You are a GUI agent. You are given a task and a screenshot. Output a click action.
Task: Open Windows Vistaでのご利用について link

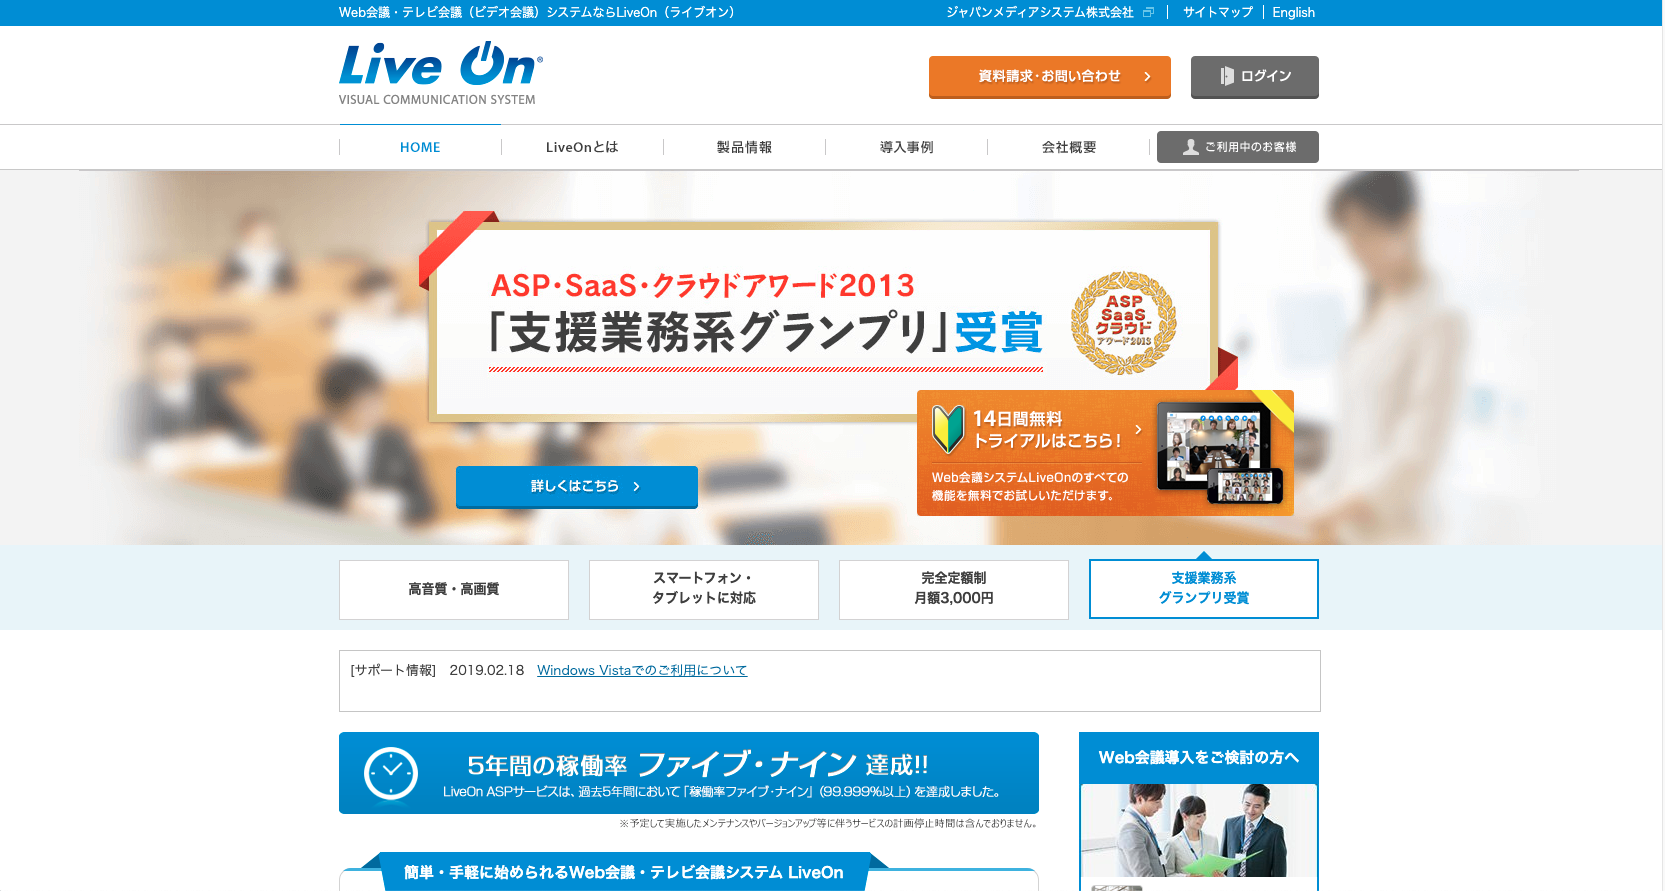tap(642, 670)
